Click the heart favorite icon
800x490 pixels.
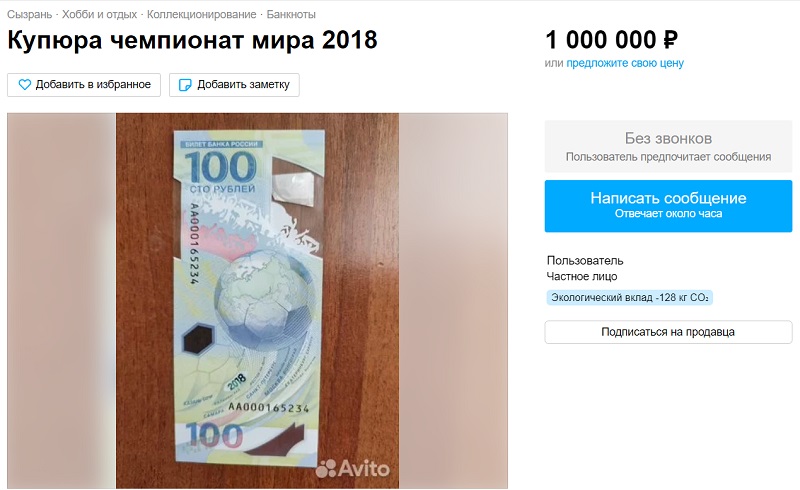(24, 85)
